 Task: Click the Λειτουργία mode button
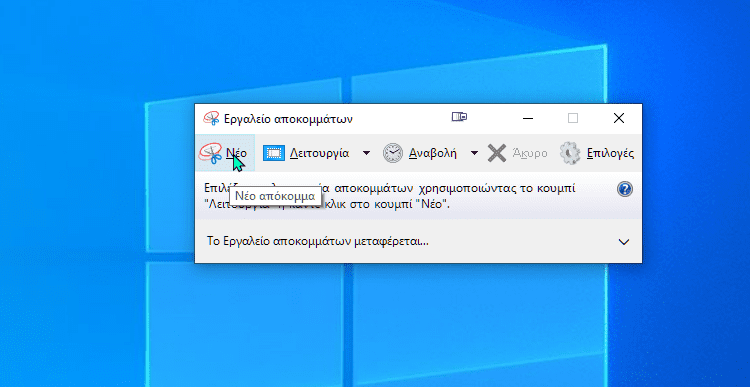tap(306, 154)
